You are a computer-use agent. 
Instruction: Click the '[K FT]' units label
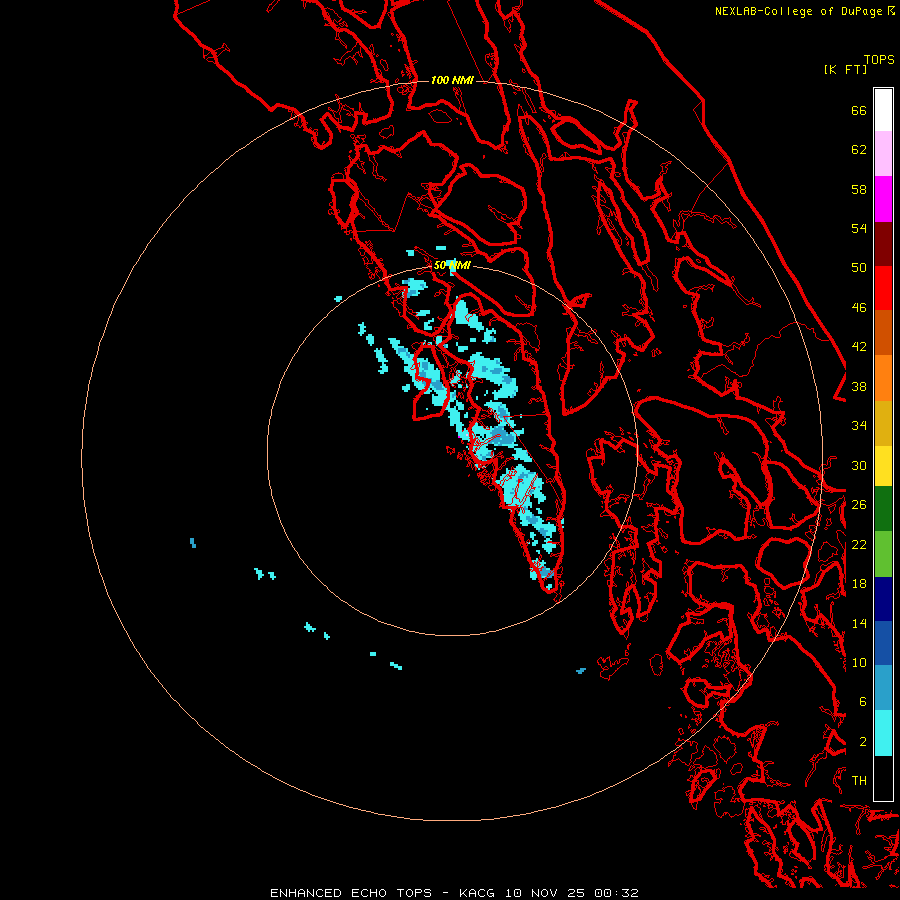coord(845,69)
